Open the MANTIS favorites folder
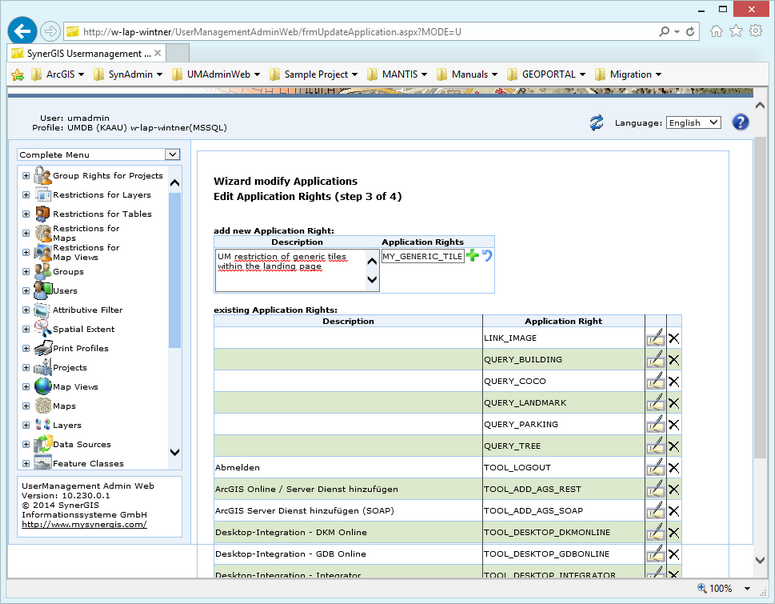 pyautogui.click(x=397, y=74)
